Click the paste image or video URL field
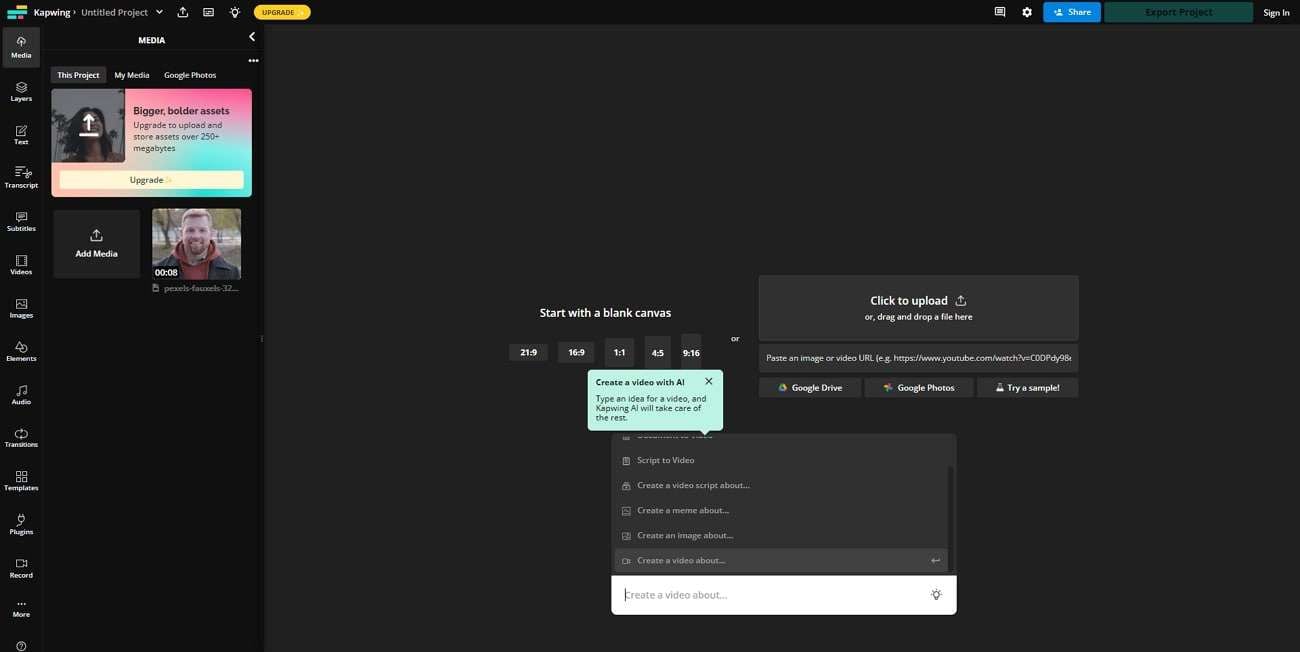Image resolution: width=1300 pixels, height=652 pixels. click(918, 357)
